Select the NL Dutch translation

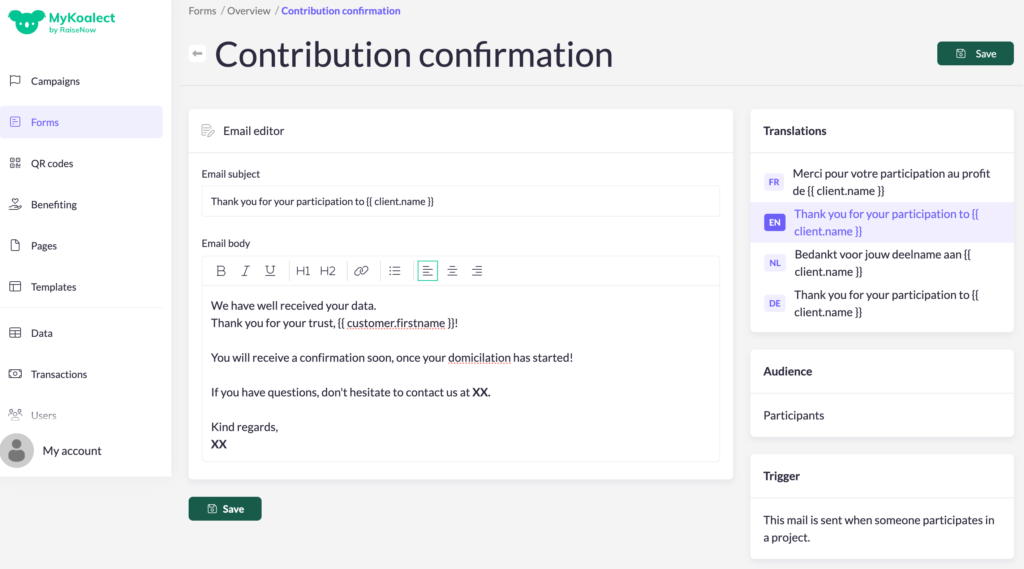(x=881, y=263)
